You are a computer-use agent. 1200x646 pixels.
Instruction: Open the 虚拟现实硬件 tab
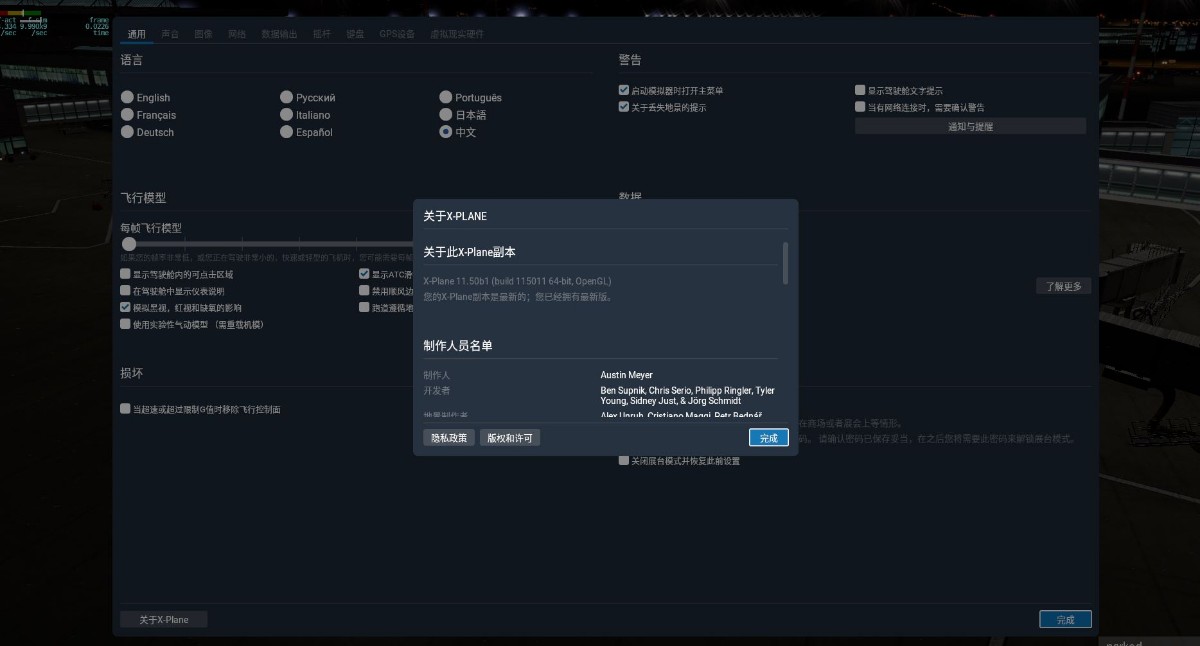tap(457, 34)
